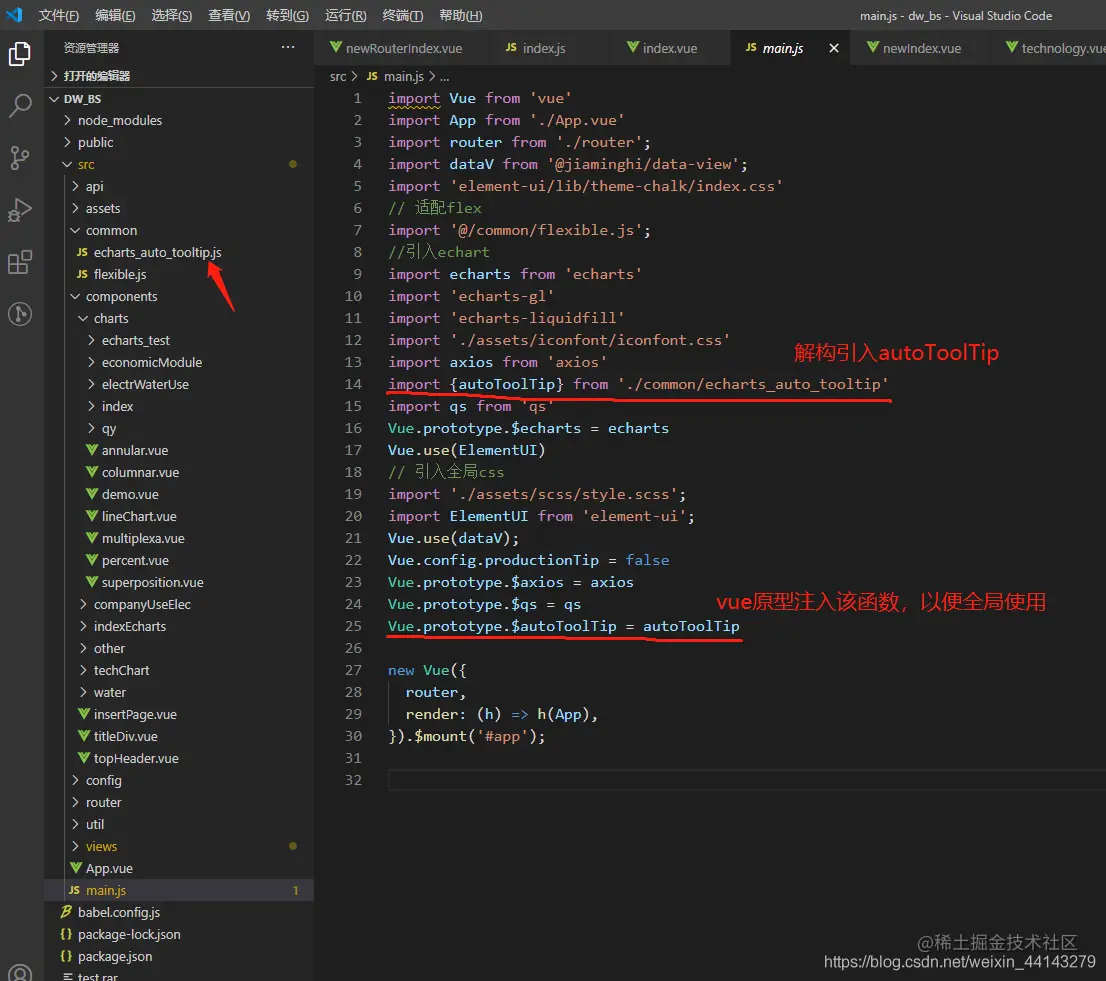1106x981 pixels.
Task: Click src in editor breadcrumb
Action: (x=338, y=76)
